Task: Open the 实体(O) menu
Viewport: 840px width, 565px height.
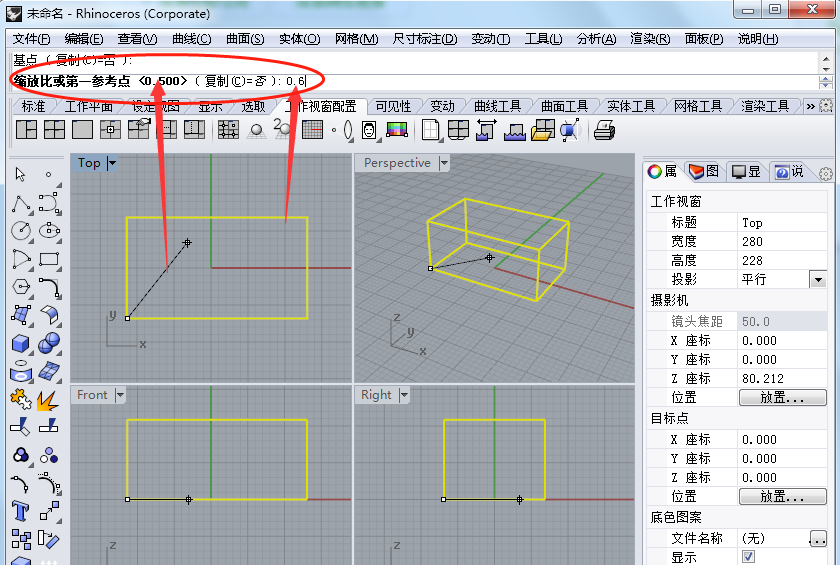Action: tap(299, 39)
